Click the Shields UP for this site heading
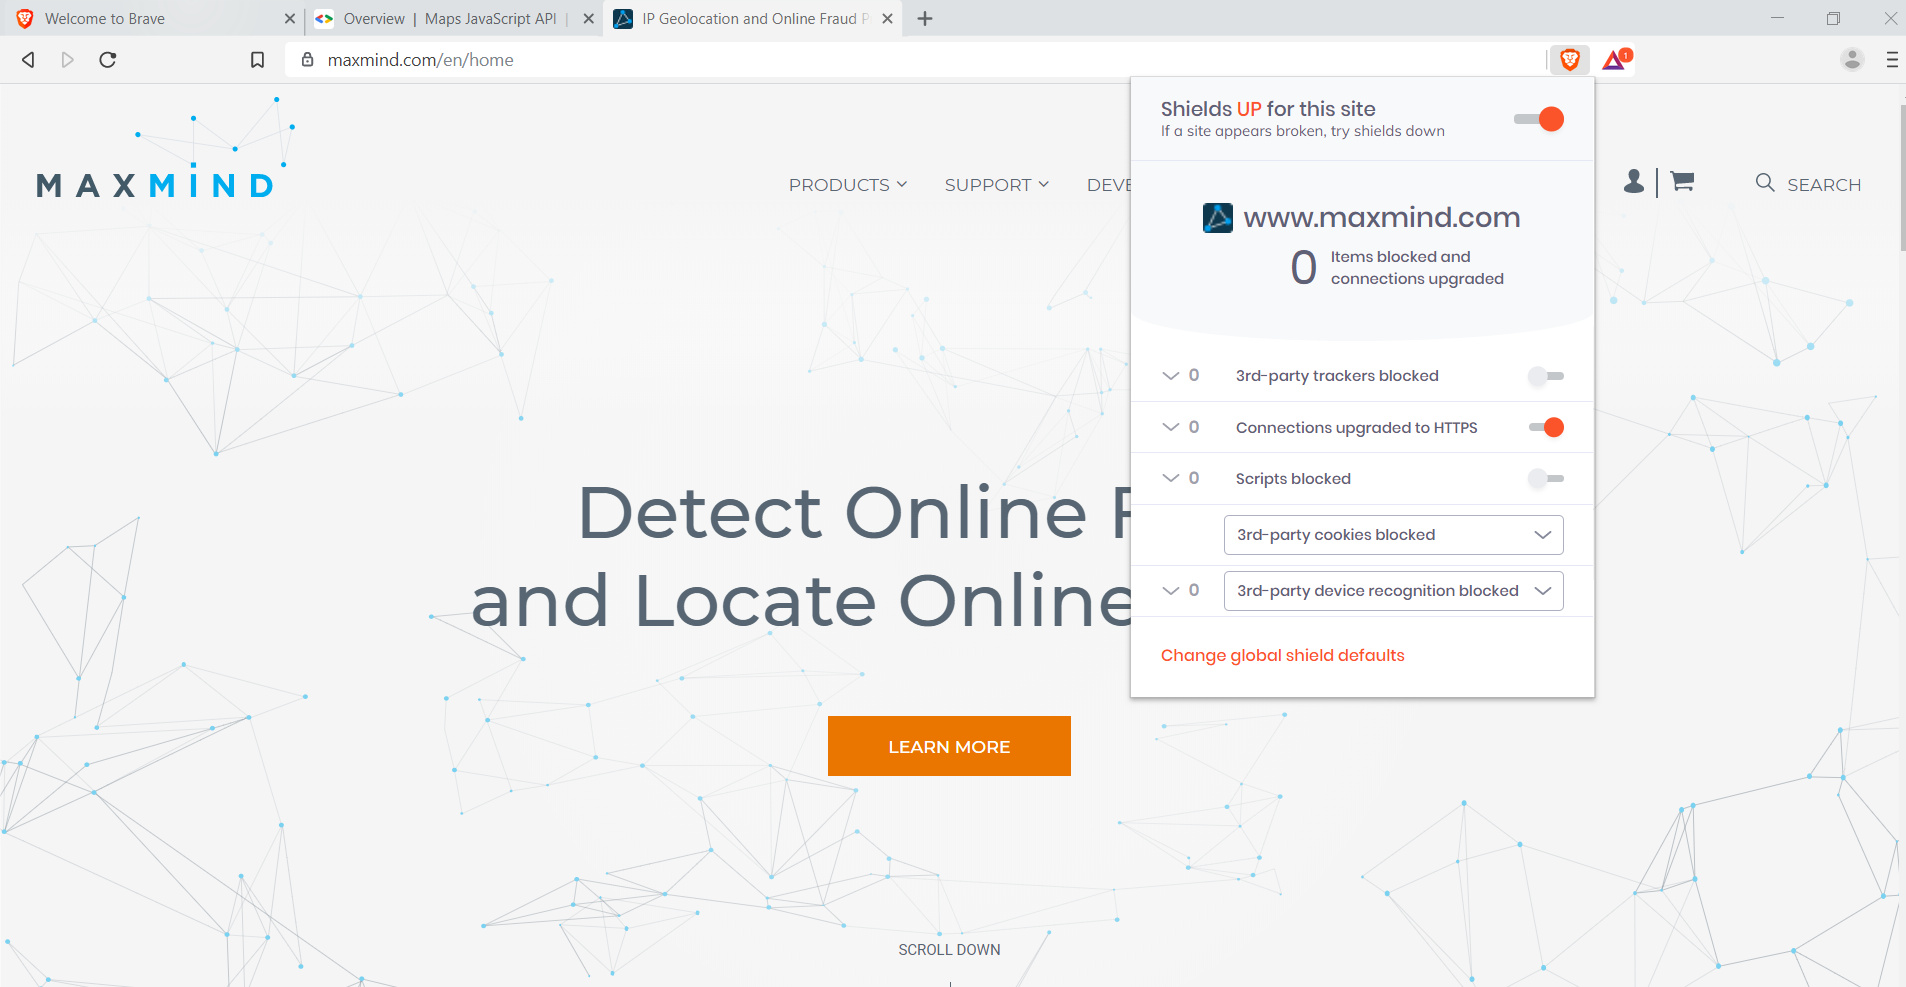Image resolution: width=1906 pixels, height=987 pixels. 1268,109
